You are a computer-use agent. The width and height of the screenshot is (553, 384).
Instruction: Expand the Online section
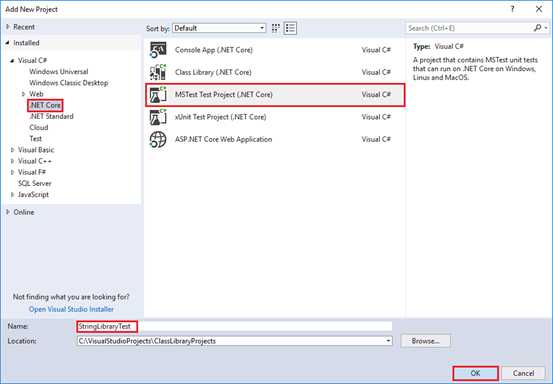coord(8,212)
